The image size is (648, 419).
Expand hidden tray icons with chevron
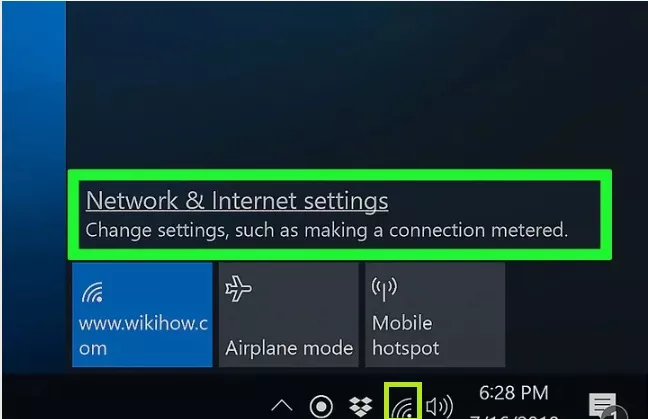pyautogui.click(x=282, y=406)
